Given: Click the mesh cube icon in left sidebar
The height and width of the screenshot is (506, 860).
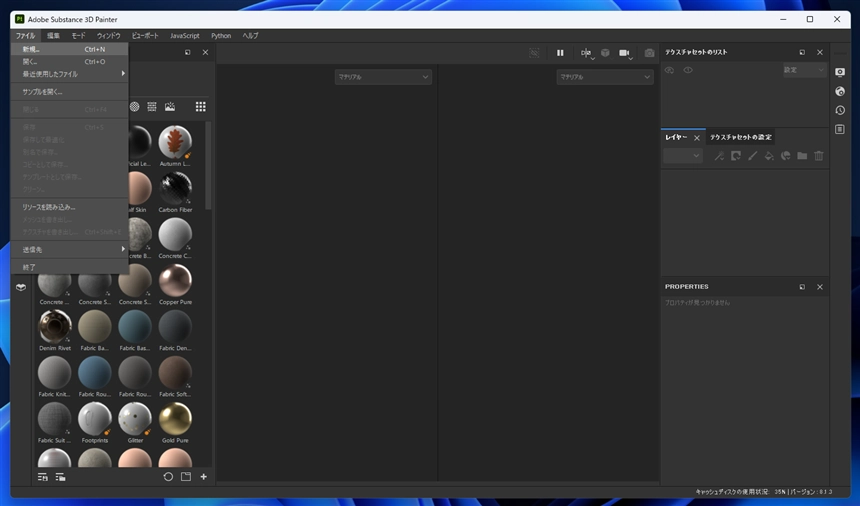Looking at the screenshot, I should tap(21, 287).
